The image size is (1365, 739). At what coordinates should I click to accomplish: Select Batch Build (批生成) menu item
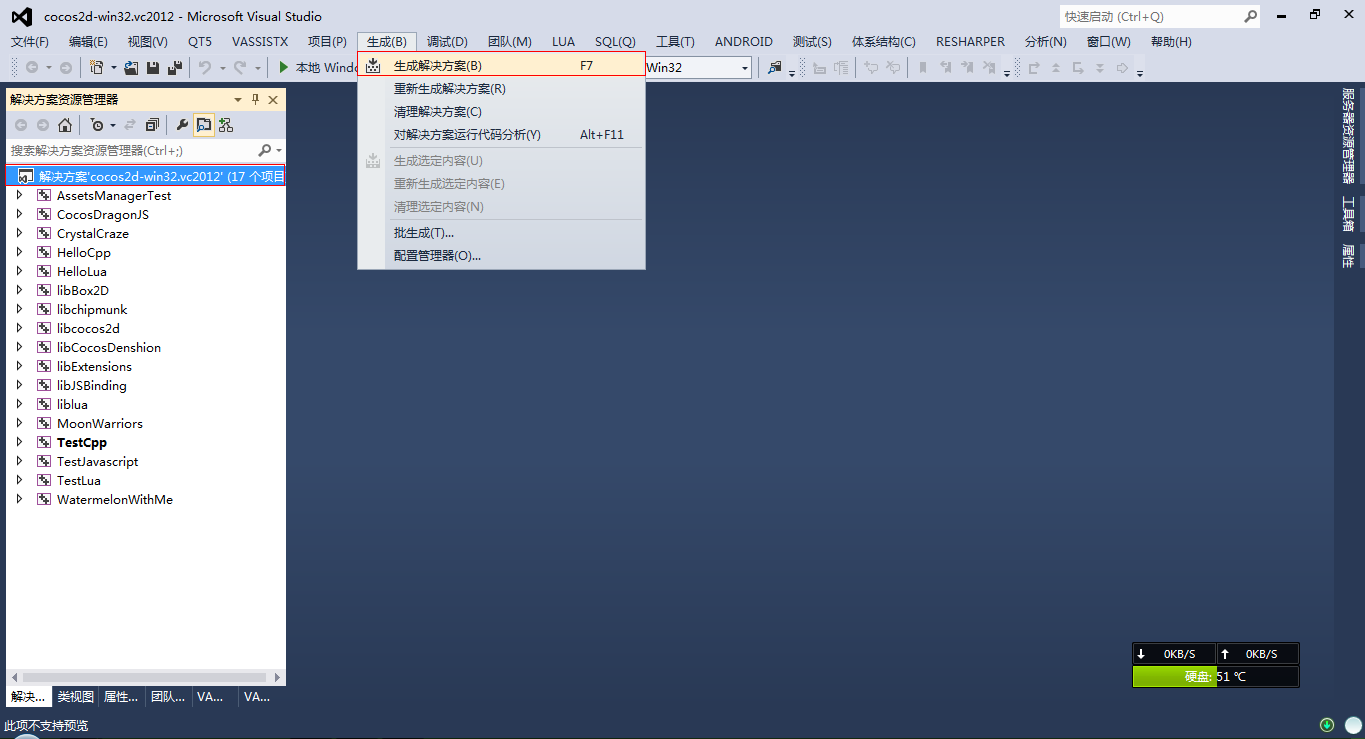(501, 232)
